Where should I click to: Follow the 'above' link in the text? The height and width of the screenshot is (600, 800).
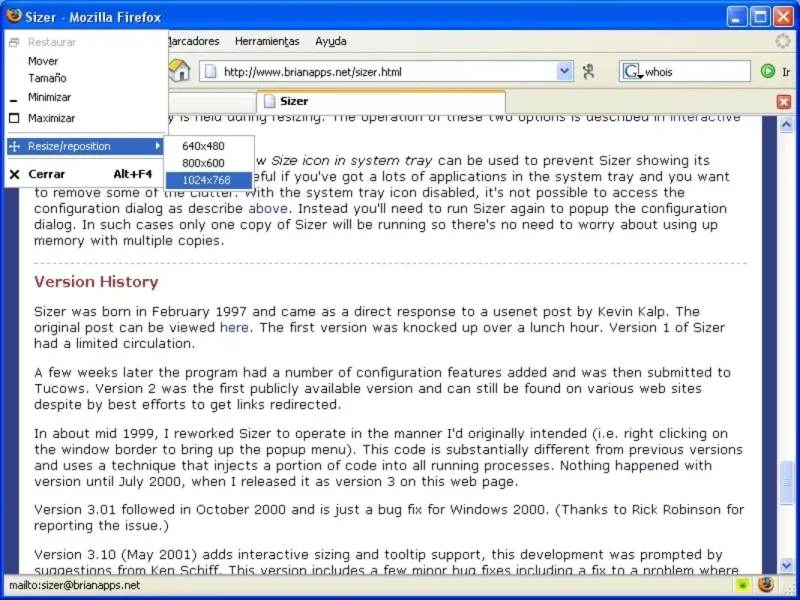point(268,209)
